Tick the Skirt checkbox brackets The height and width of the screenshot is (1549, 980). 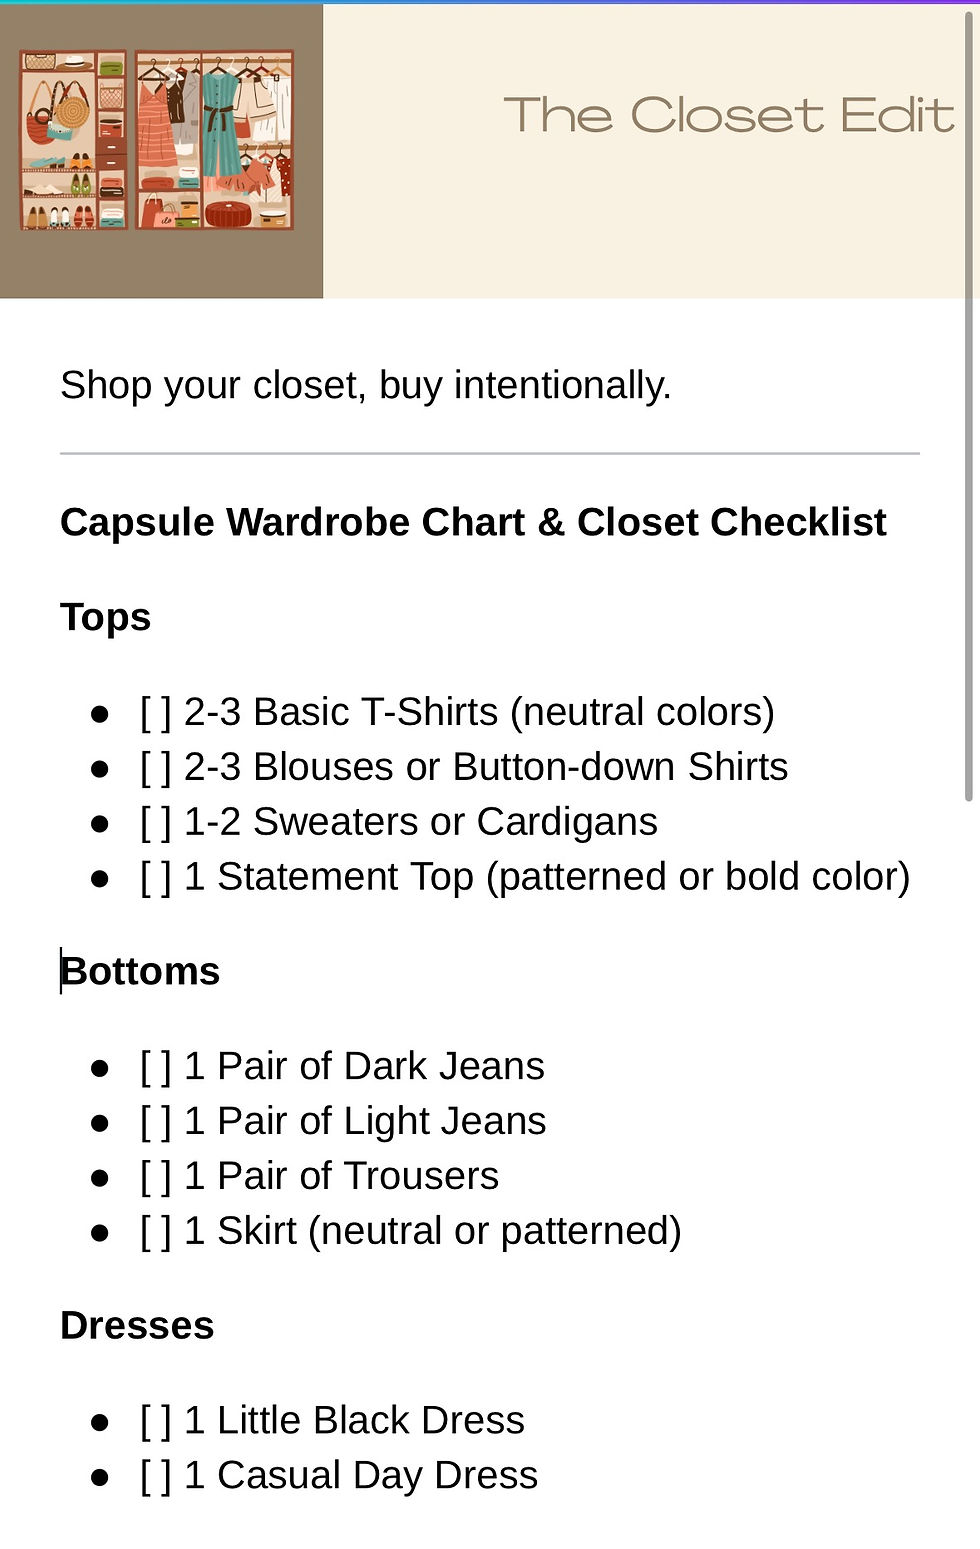(x=156, y=1232)
